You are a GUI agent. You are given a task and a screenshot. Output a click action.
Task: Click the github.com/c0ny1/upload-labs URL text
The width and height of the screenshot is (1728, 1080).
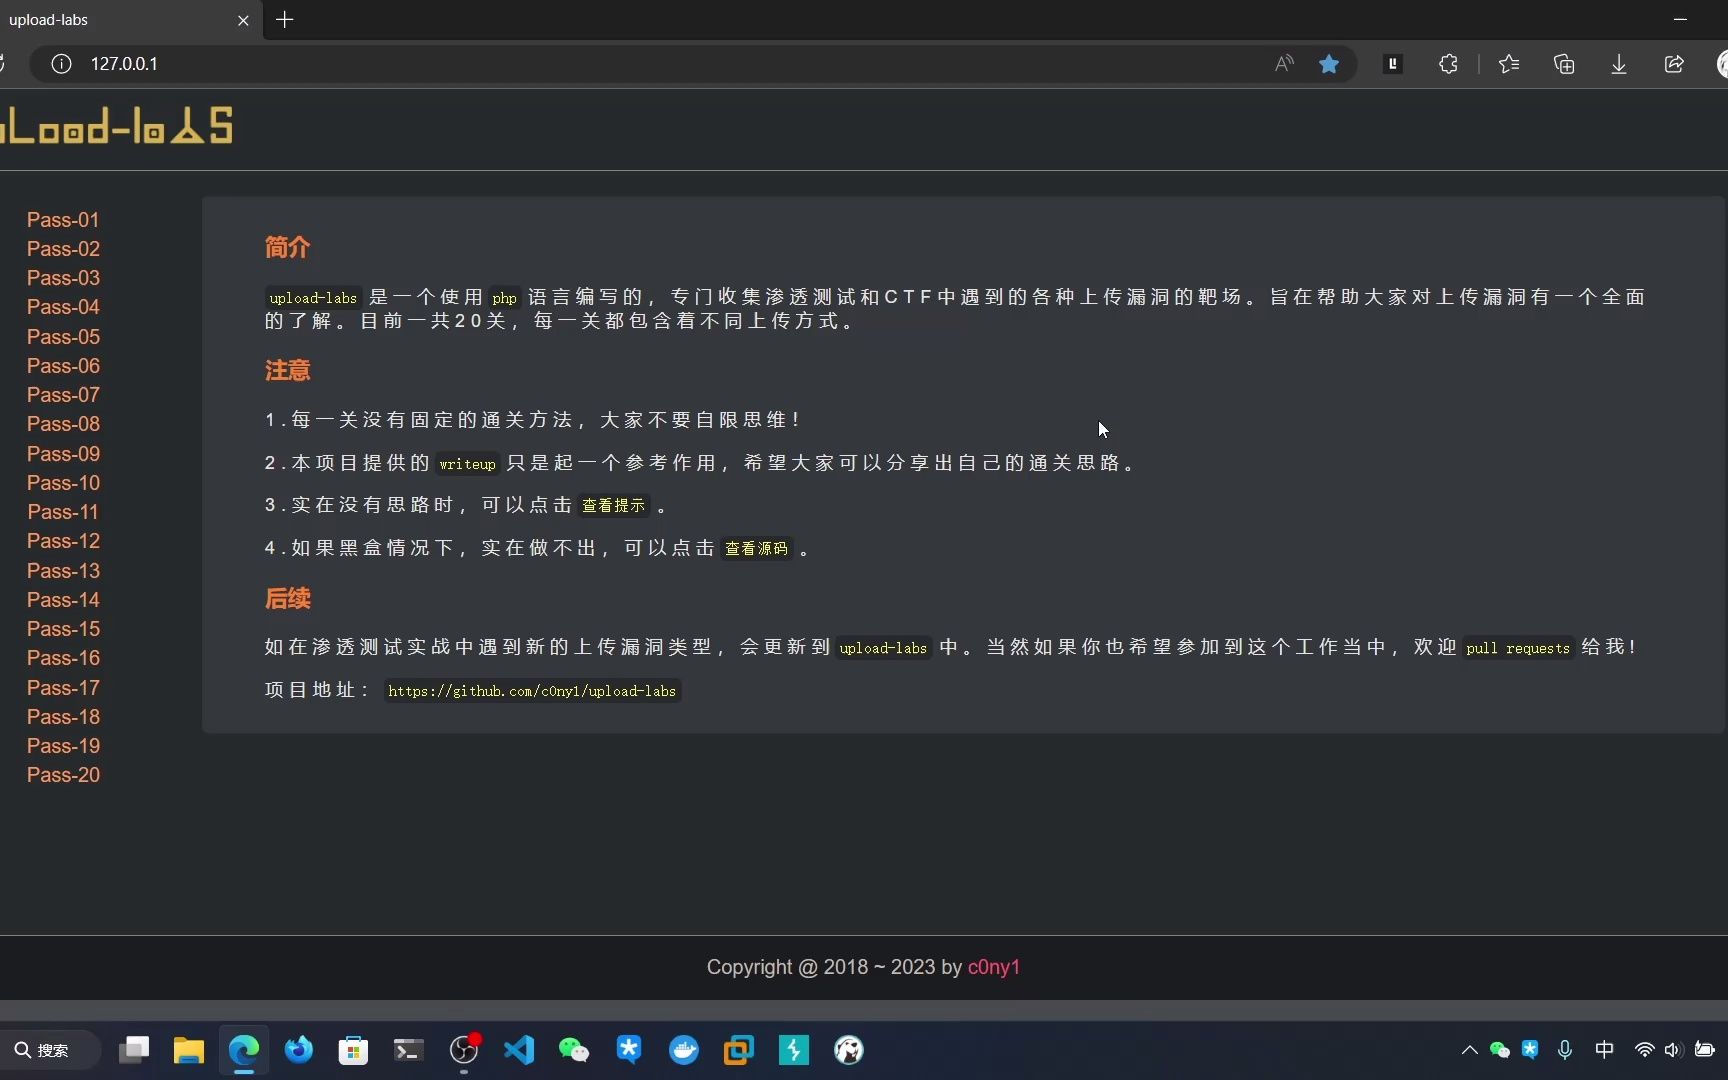pyautogui.click(x=532, y=691)
